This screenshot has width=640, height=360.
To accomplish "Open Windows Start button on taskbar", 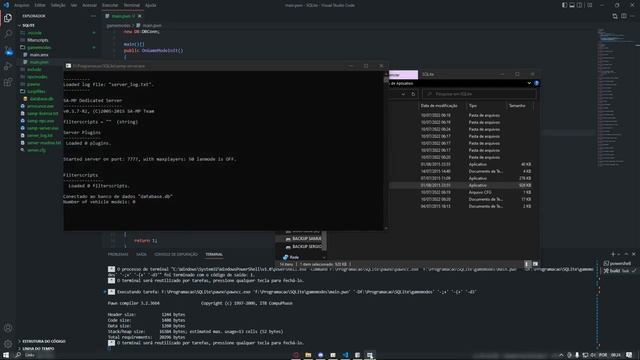I will pyautogui.click(x=6, y=355).
